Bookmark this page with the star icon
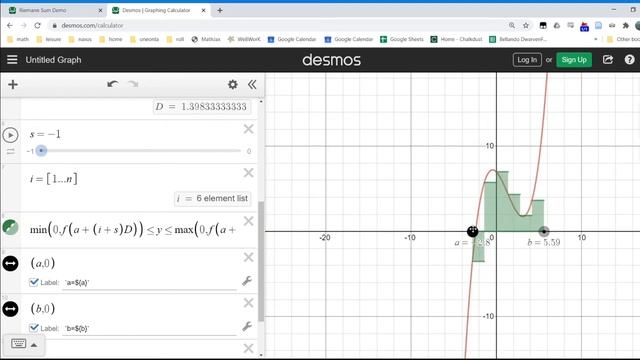 tap(526, 25)
